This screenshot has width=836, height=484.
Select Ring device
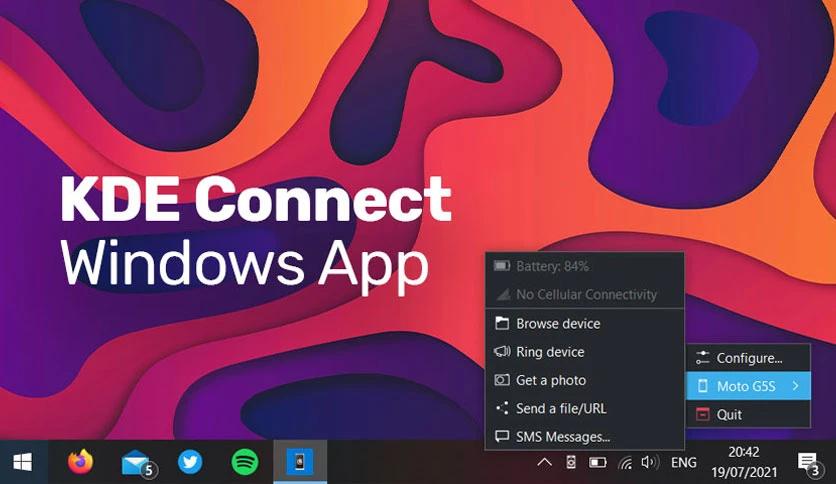[585, 352]
